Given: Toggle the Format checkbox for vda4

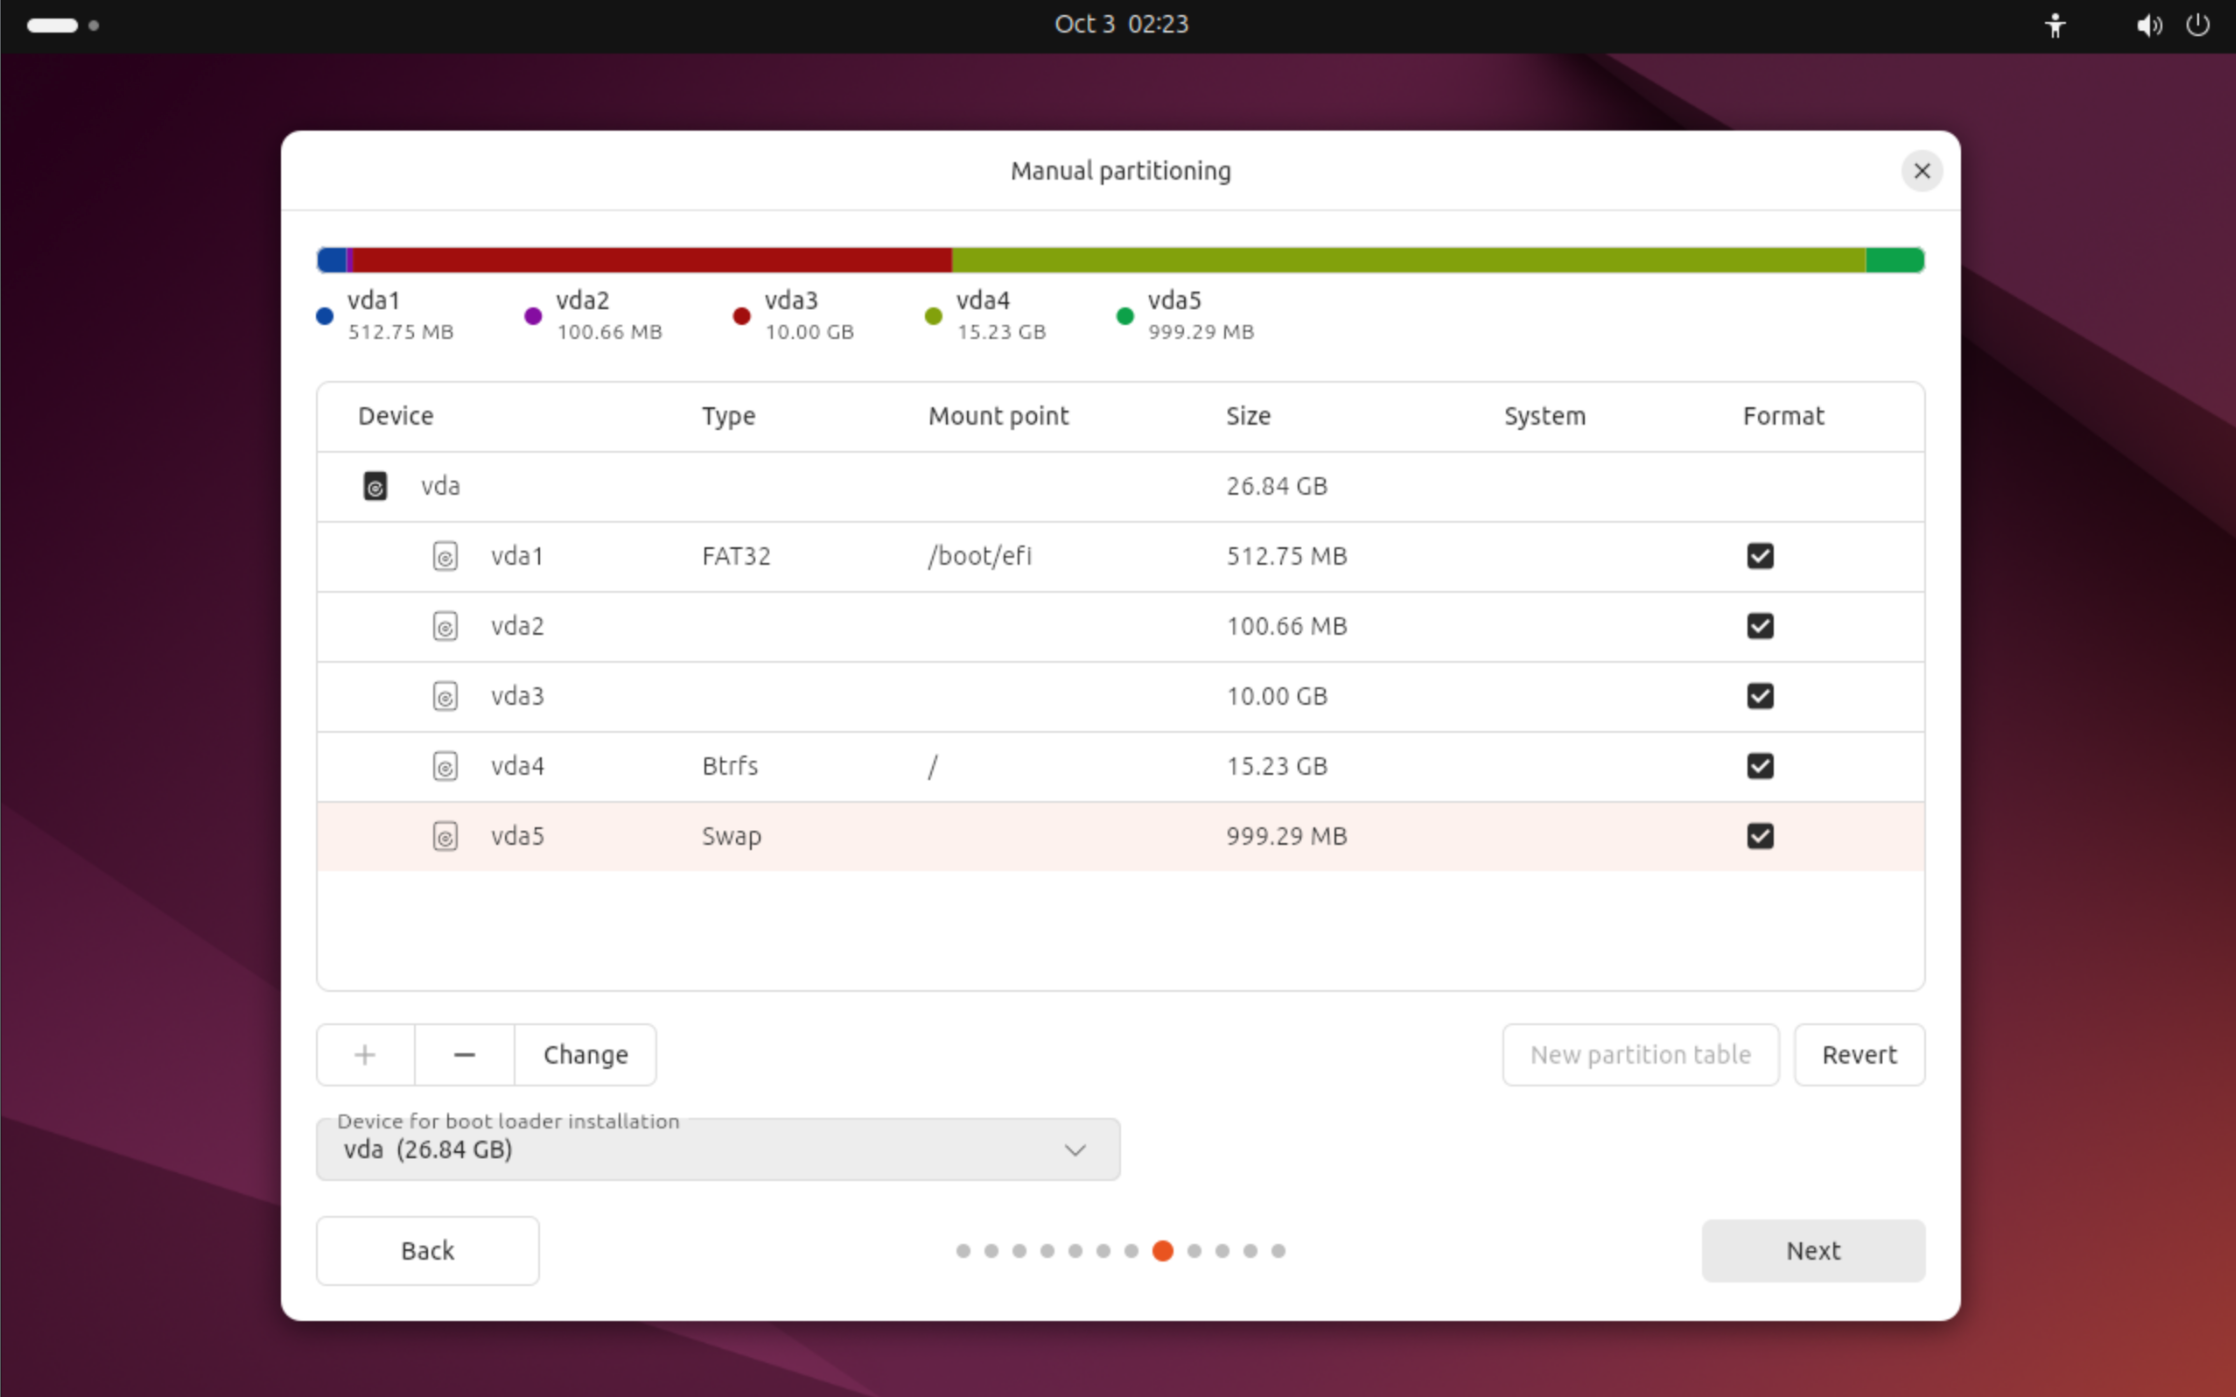Looking at the screenshot, I should point(1760,766).
